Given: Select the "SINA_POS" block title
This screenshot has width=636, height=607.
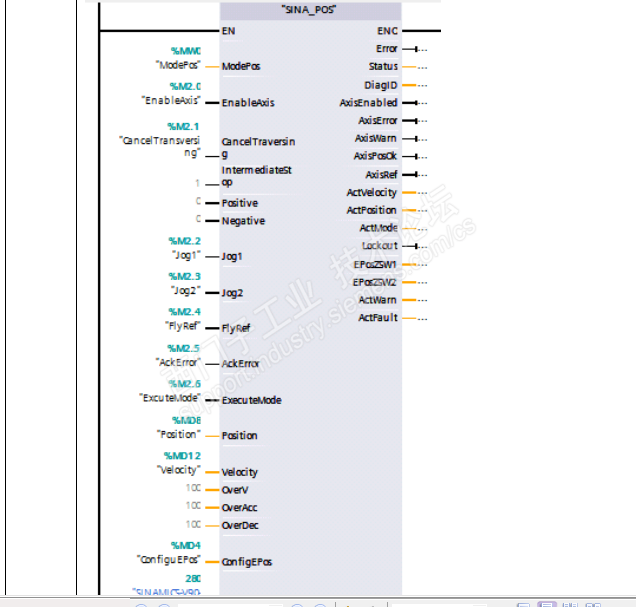Looking at the screenshot, I should click(309, 10).
